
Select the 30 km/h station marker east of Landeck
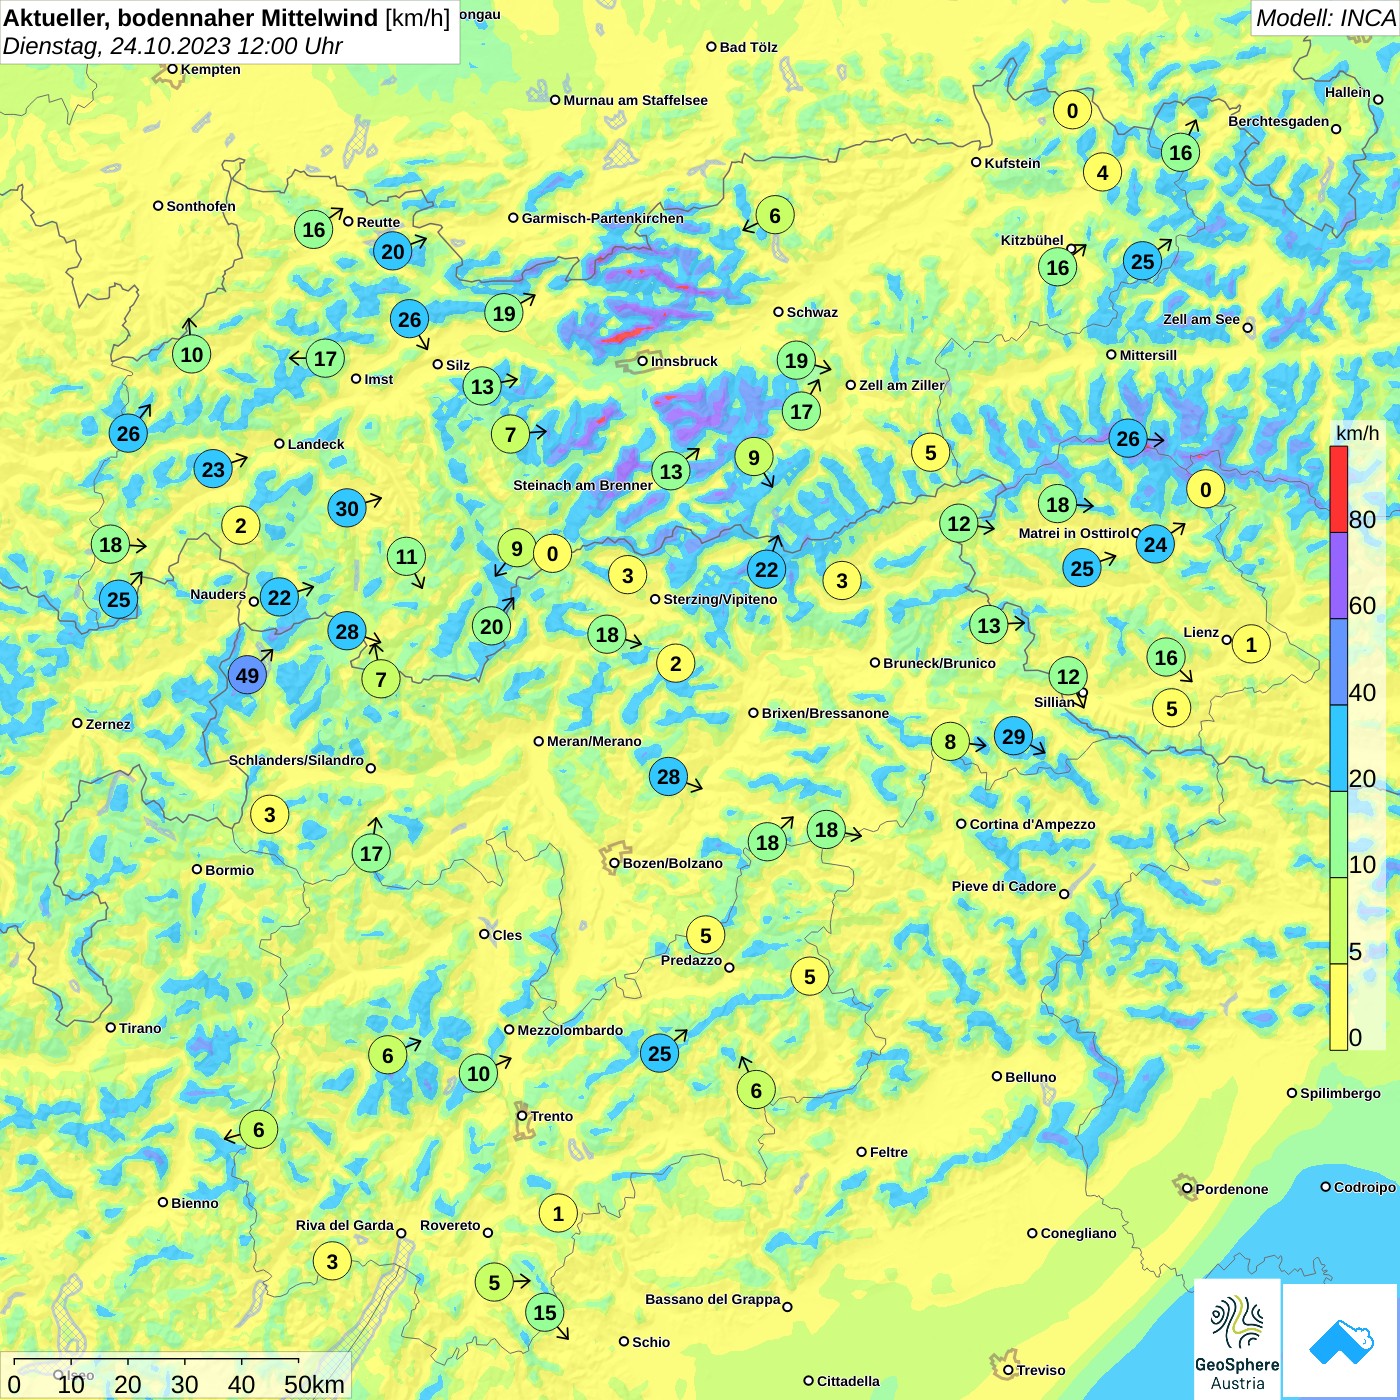[347, 508]
